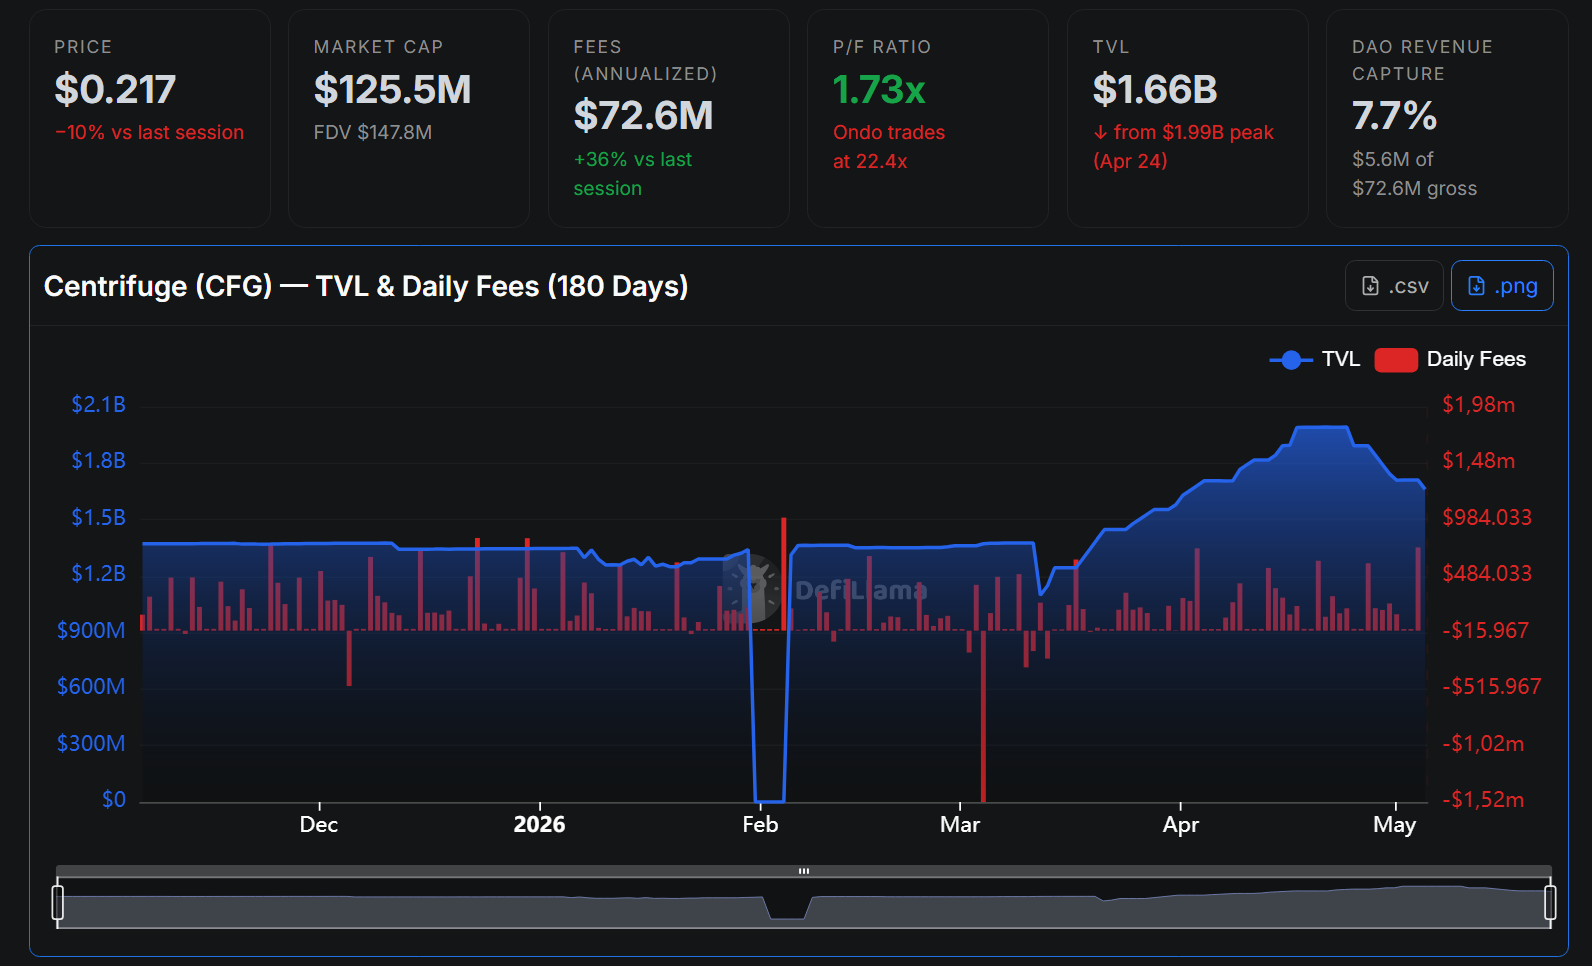Click the range slider overview area
The height and width of the screenshot is (966, 1592).
(804, 903)
